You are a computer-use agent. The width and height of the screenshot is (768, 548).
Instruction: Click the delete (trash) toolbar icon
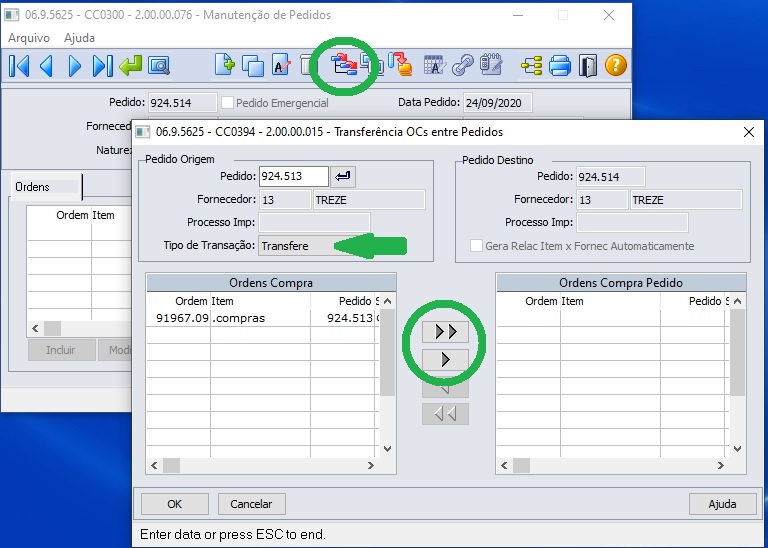(x=306, y=65)
